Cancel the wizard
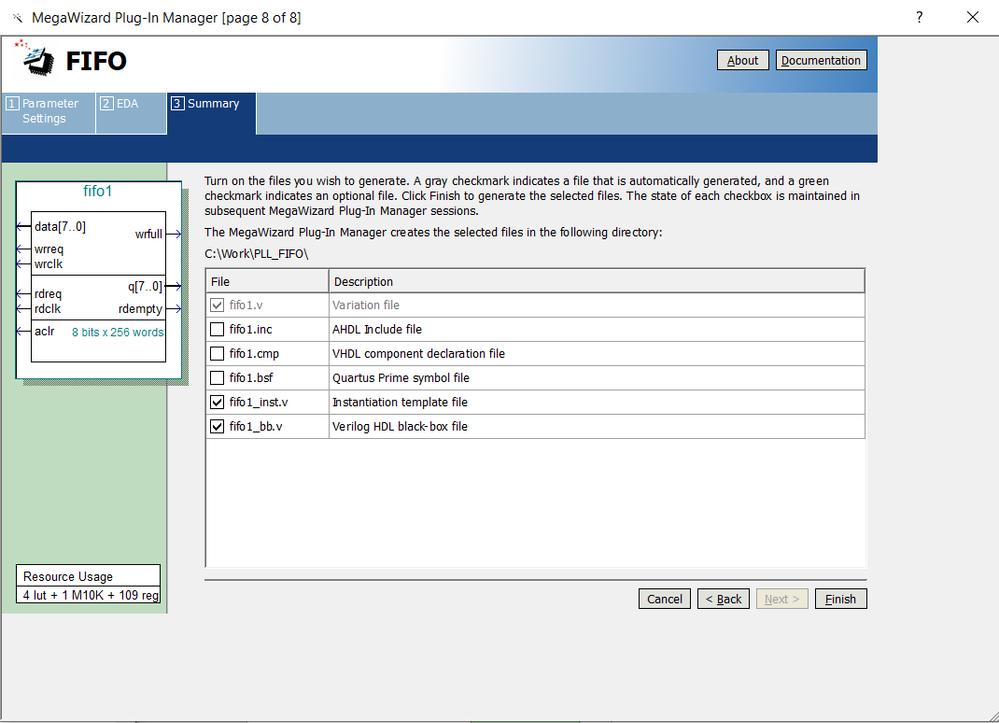 [x=665, y=599]
